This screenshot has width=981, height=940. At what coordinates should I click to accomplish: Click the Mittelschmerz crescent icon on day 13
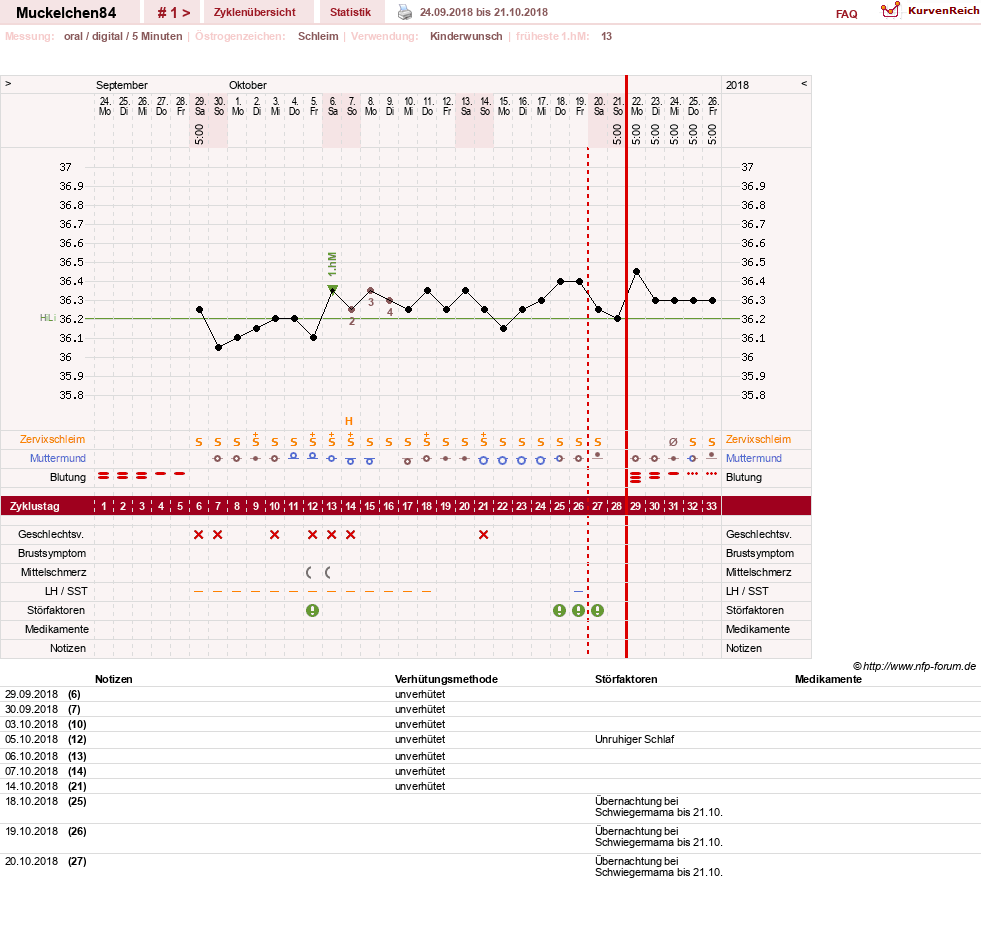click(328, 572)
